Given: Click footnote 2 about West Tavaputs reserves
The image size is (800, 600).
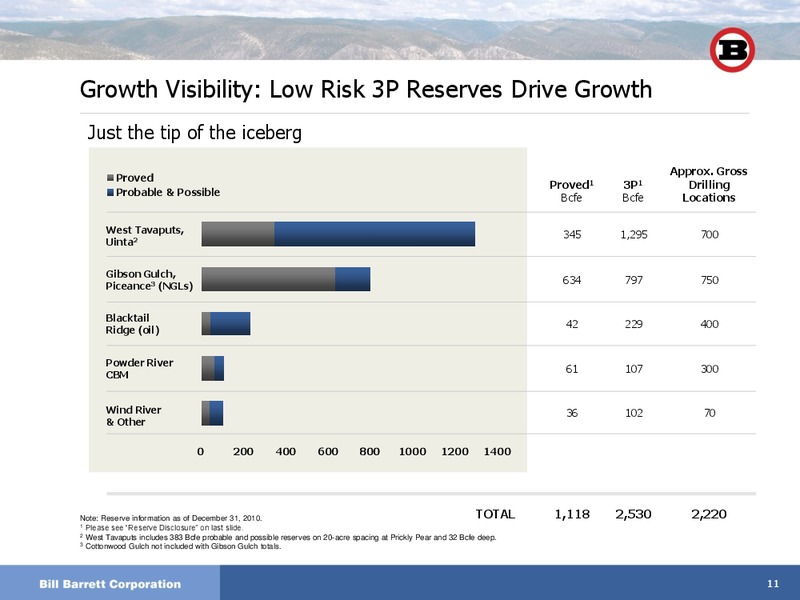Looking at the screenshot, I should click(288, 537).
